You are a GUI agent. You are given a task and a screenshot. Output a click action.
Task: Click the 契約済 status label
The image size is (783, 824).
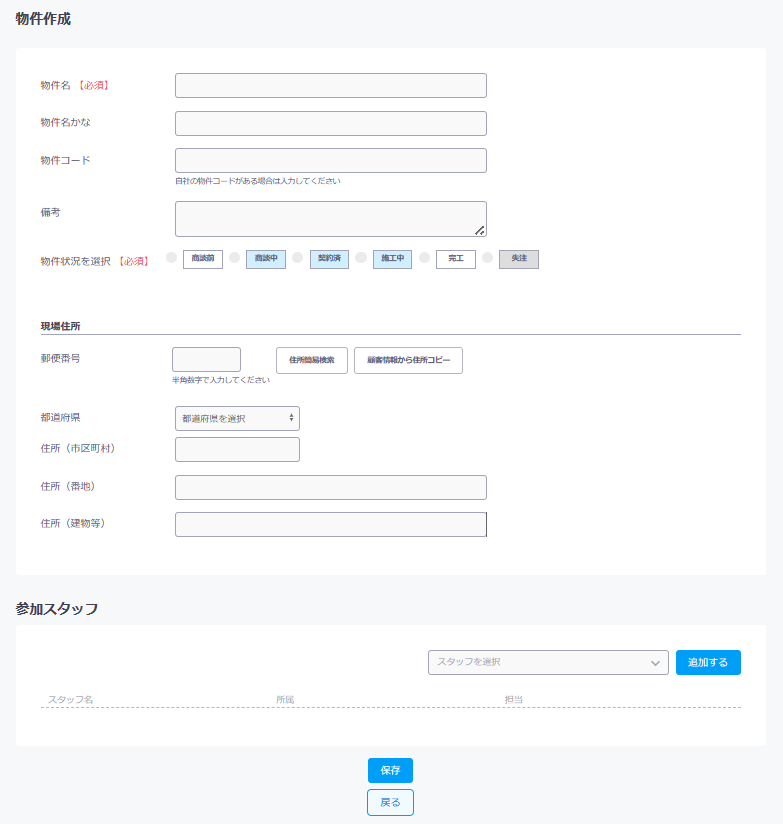tap(329, 259)
